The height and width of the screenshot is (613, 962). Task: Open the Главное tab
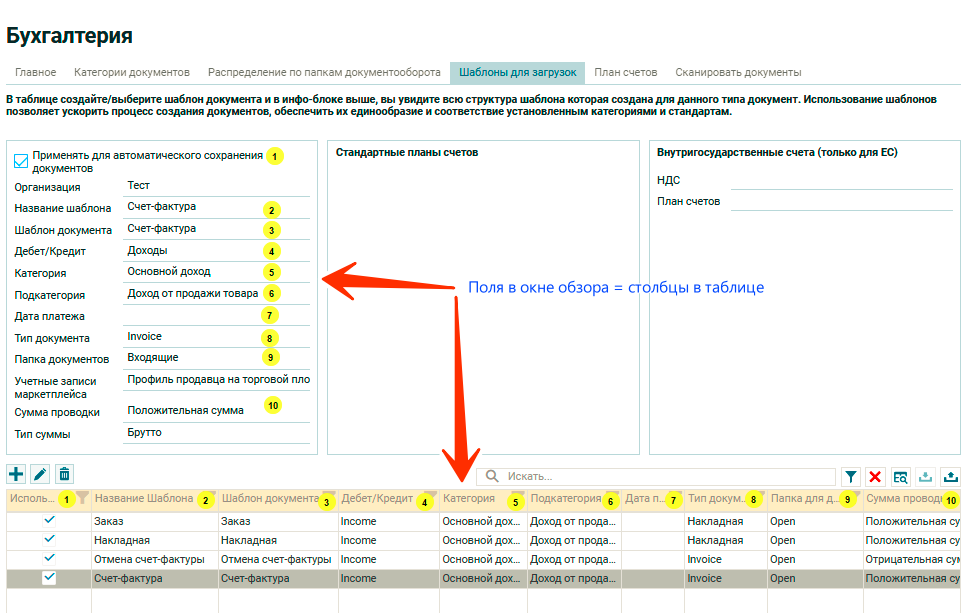click(35, 73)
